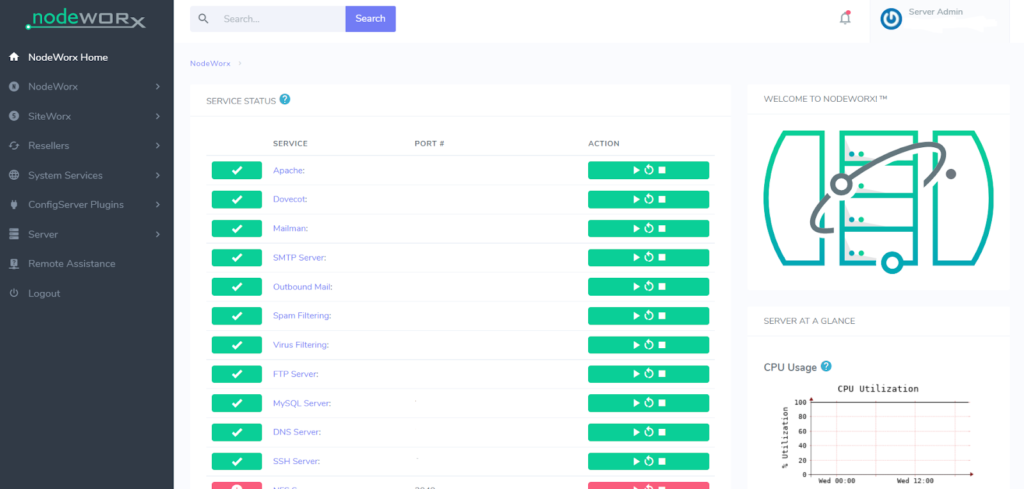This screenshot has width=1024, height=489.
Task: Click the Mailman green status checkmark
Action: [x=236, y=229]
